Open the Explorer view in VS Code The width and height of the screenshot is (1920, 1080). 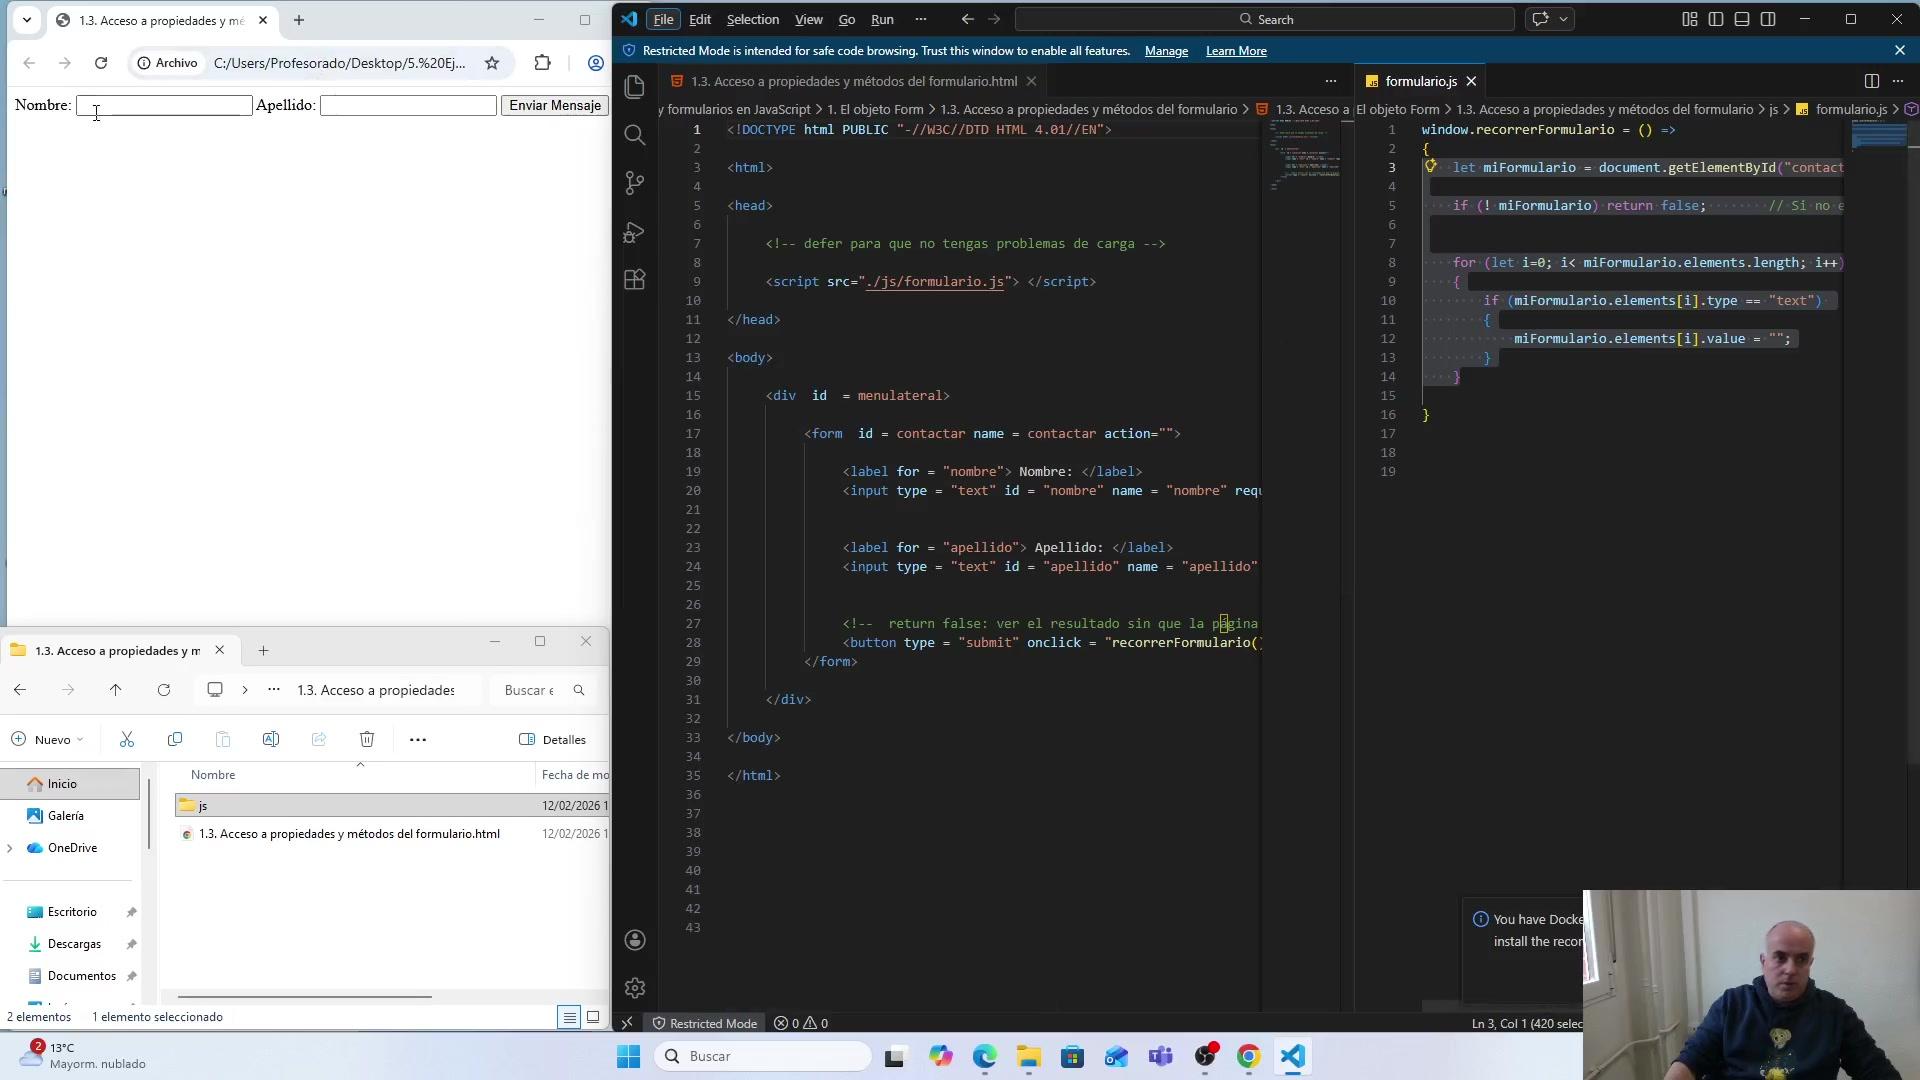point(634,87)
